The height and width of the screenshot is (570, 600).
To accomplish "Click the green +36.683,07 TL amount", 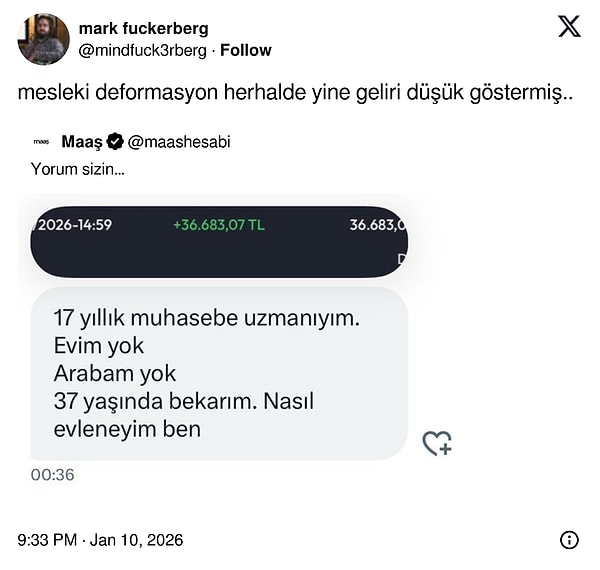I will point(219,225).
